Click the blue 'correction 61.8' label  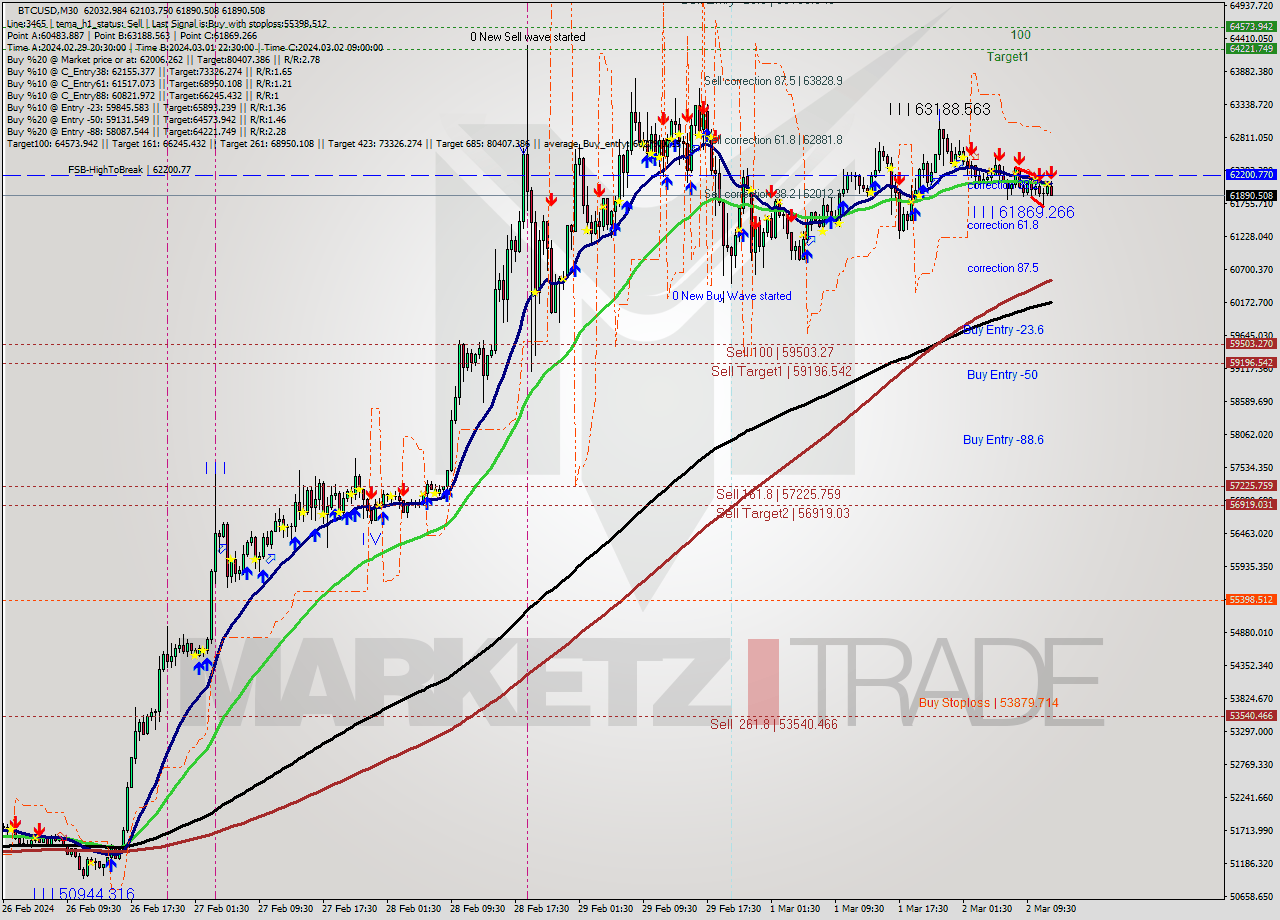1003,226
